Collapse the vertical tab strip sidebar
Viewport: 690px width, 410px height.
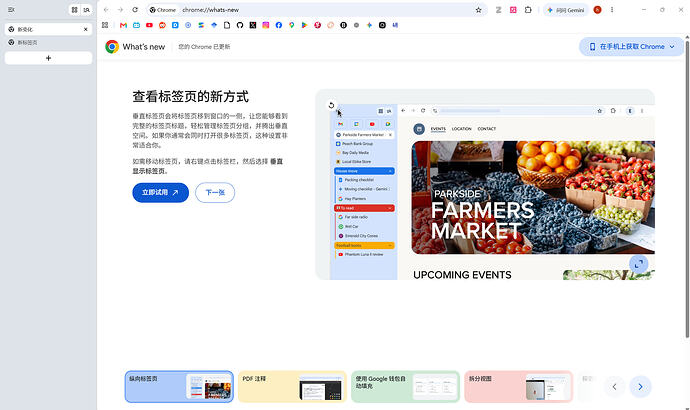[x=11, y=10]
